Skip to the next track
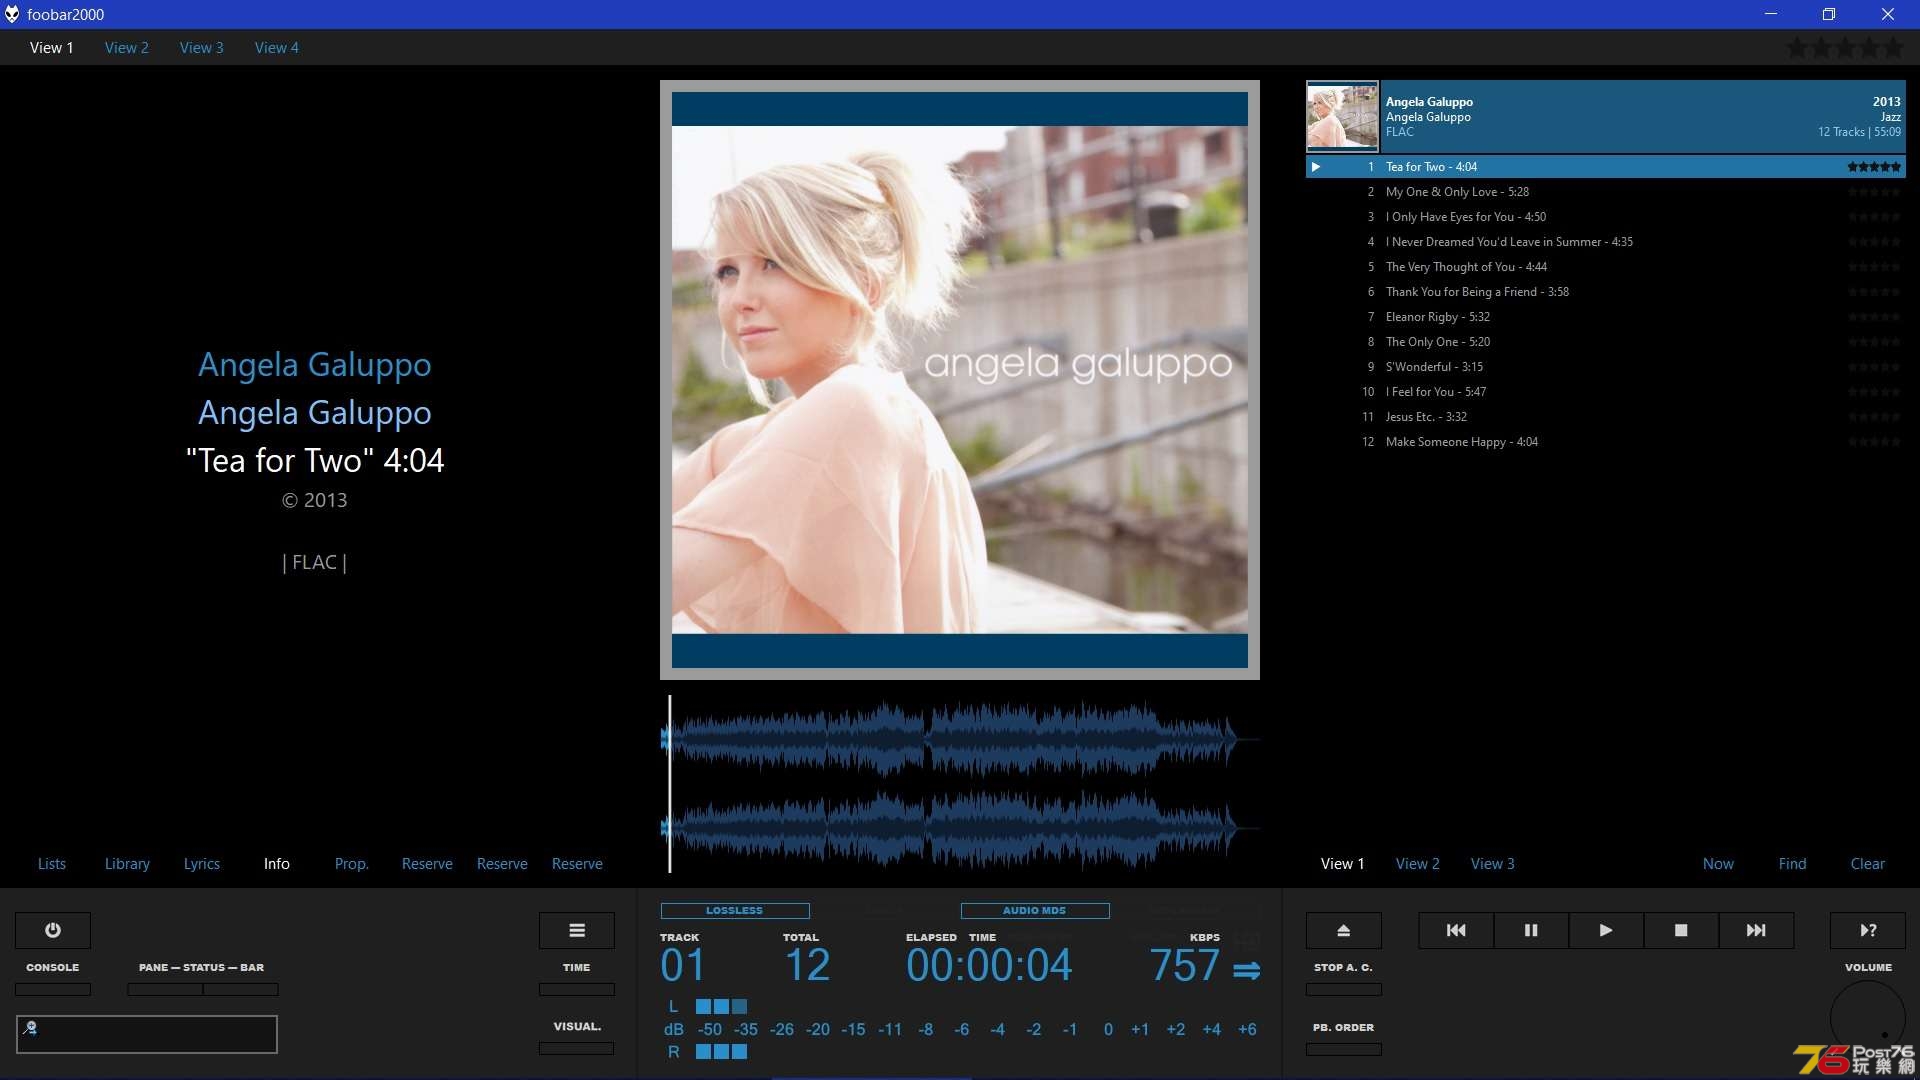The image size is (1920, 1080). coord(1756,930)
